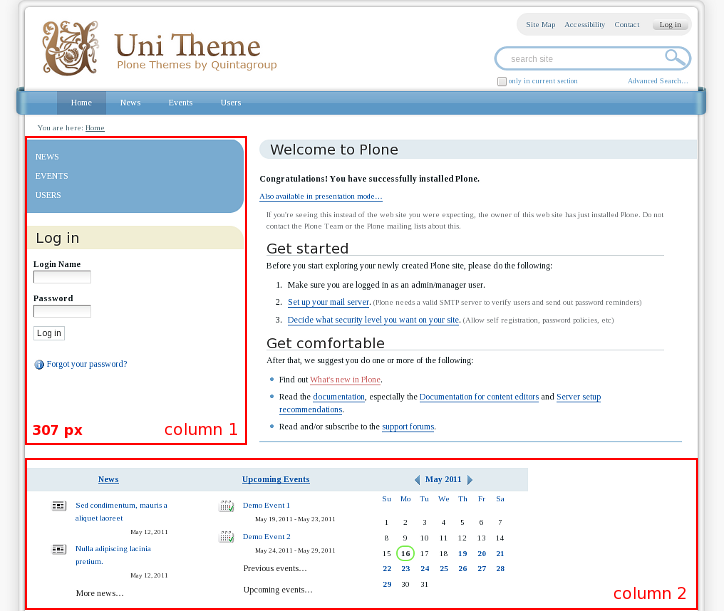Click calendar icon beside Demo Event 2
This screenshot has height=611, width=724.
pyautogui.click(x=226, y=537)
